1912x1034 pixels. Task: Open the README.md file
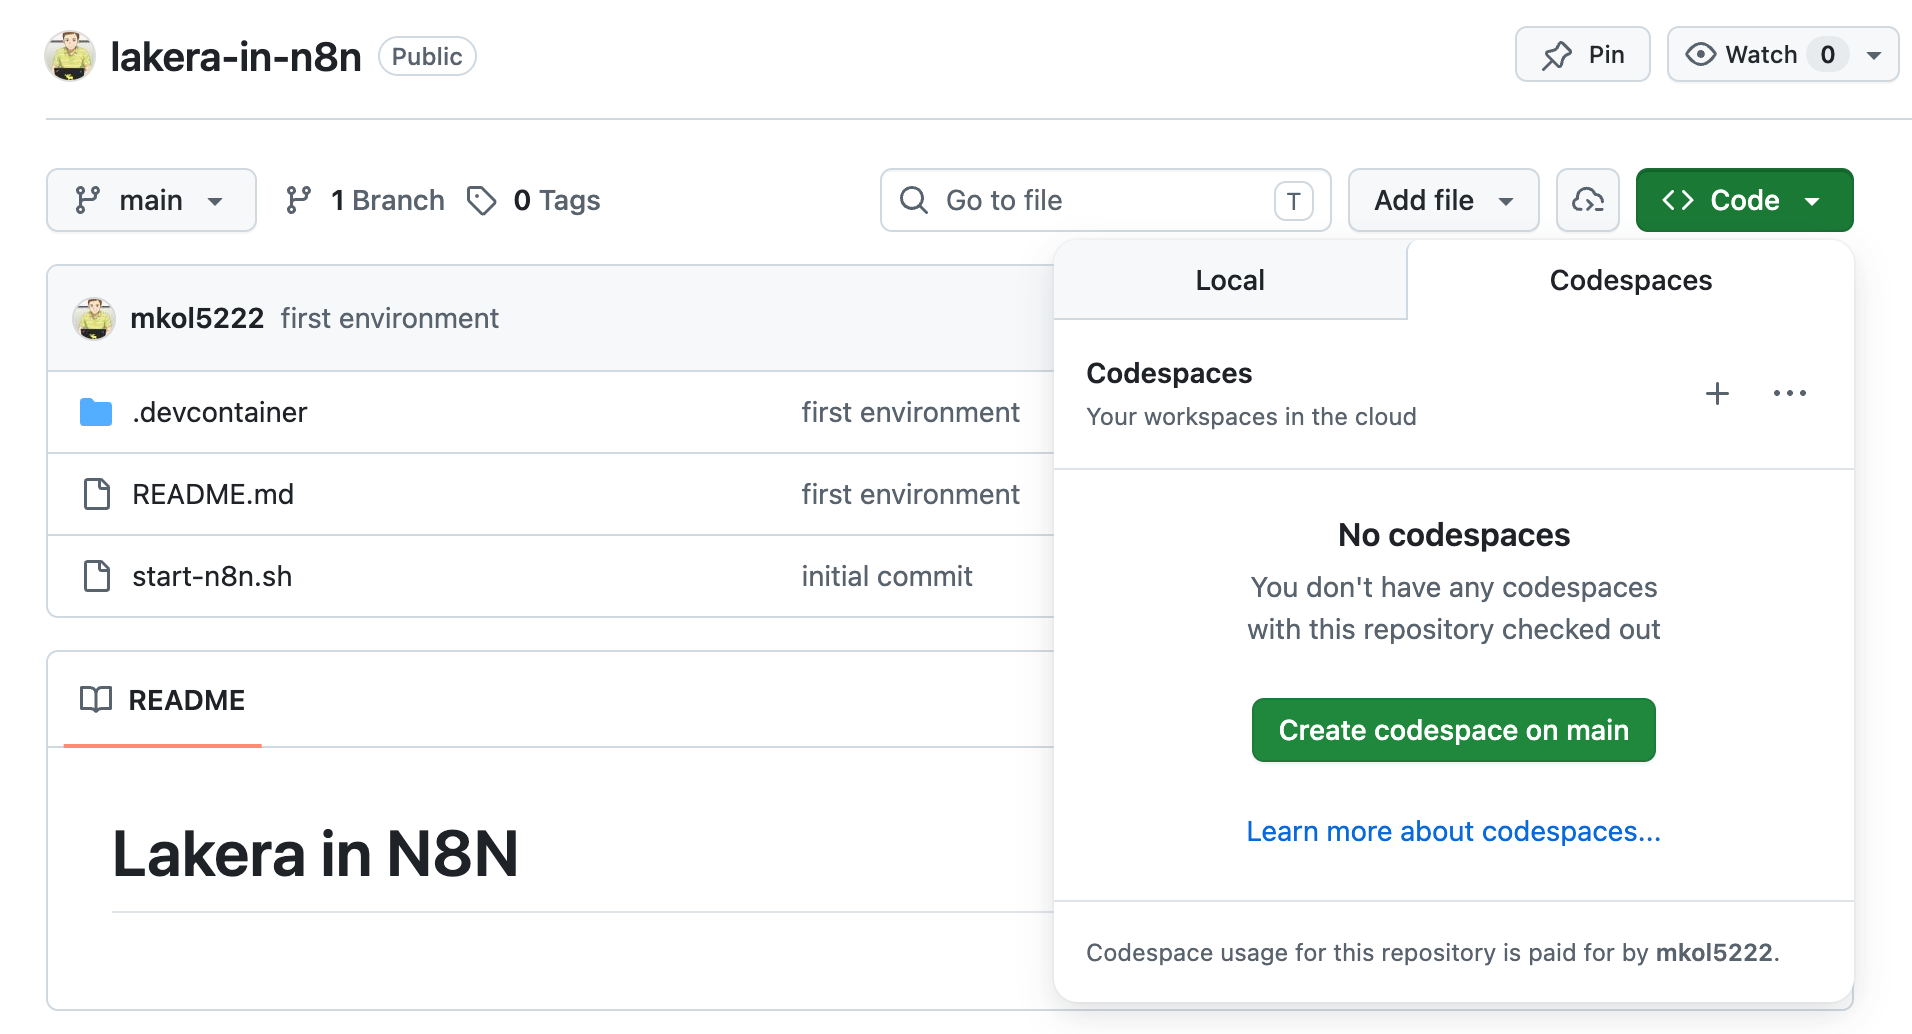[x=213, y=494]
